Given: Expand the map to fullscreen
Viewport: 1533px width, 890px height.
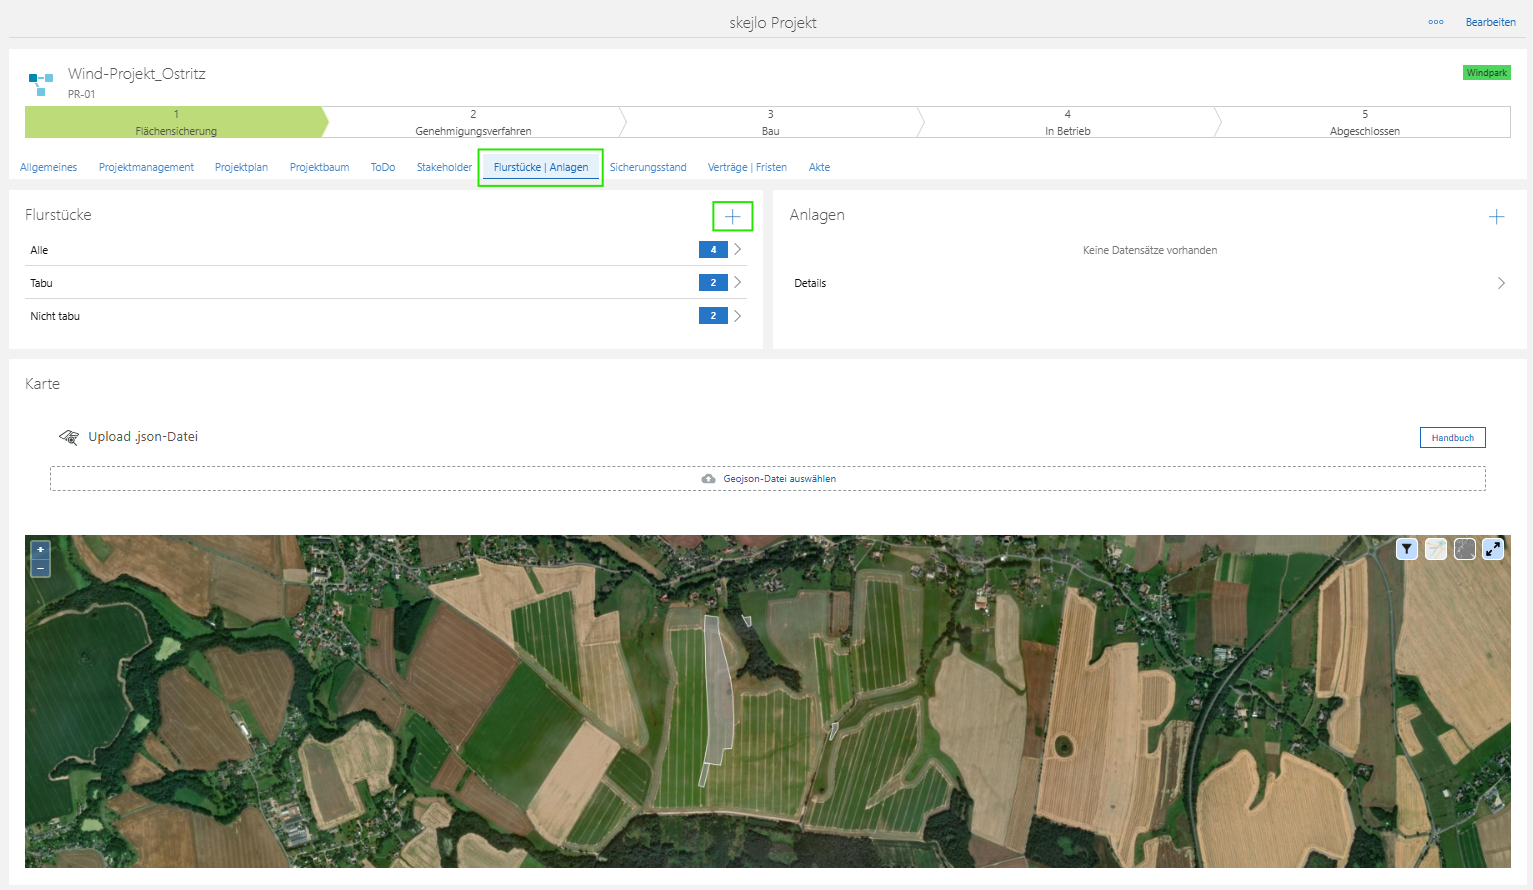Looking at the screenshot, I should (x=1493, y=548).
